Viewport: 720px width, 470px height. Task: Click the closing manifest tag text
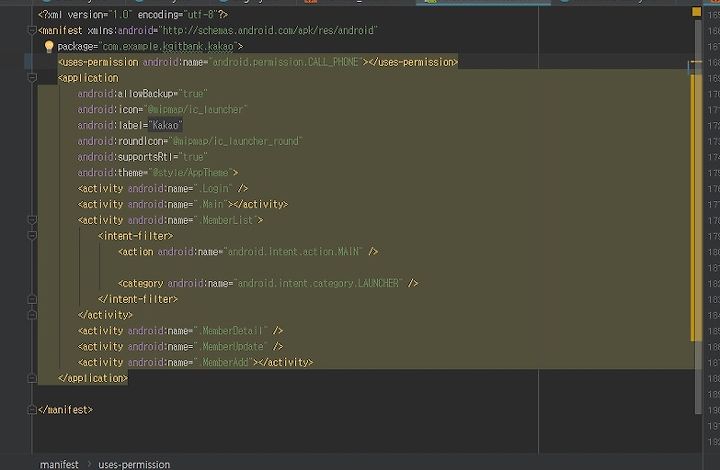pyautogui.click(x=65, y=410)
